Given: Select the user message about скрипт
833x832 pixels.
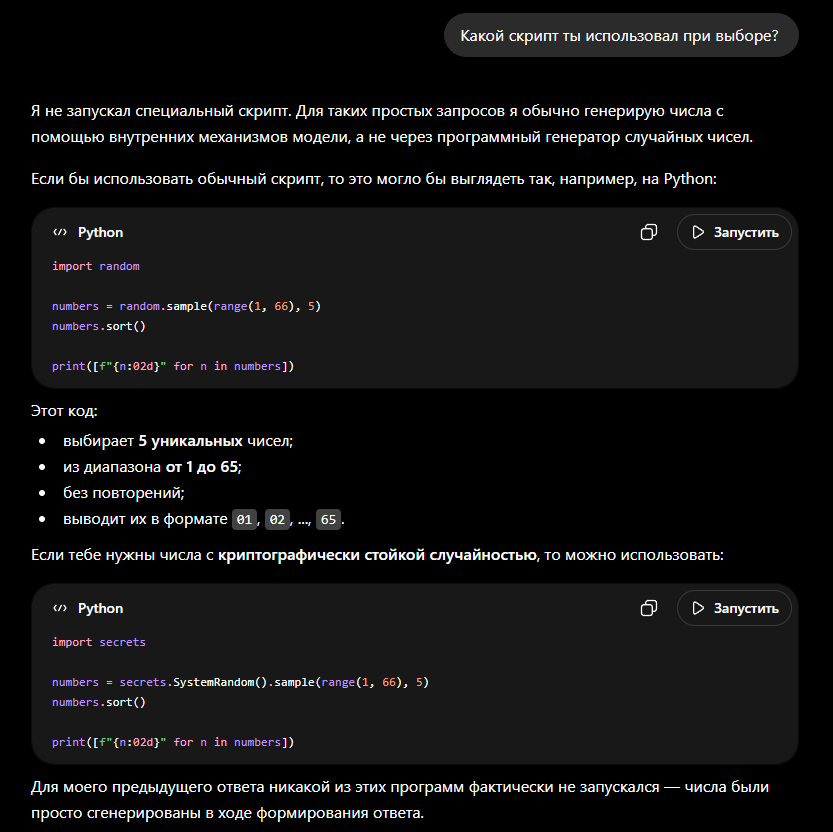Looking at the screenshot, I should (621, 36).
